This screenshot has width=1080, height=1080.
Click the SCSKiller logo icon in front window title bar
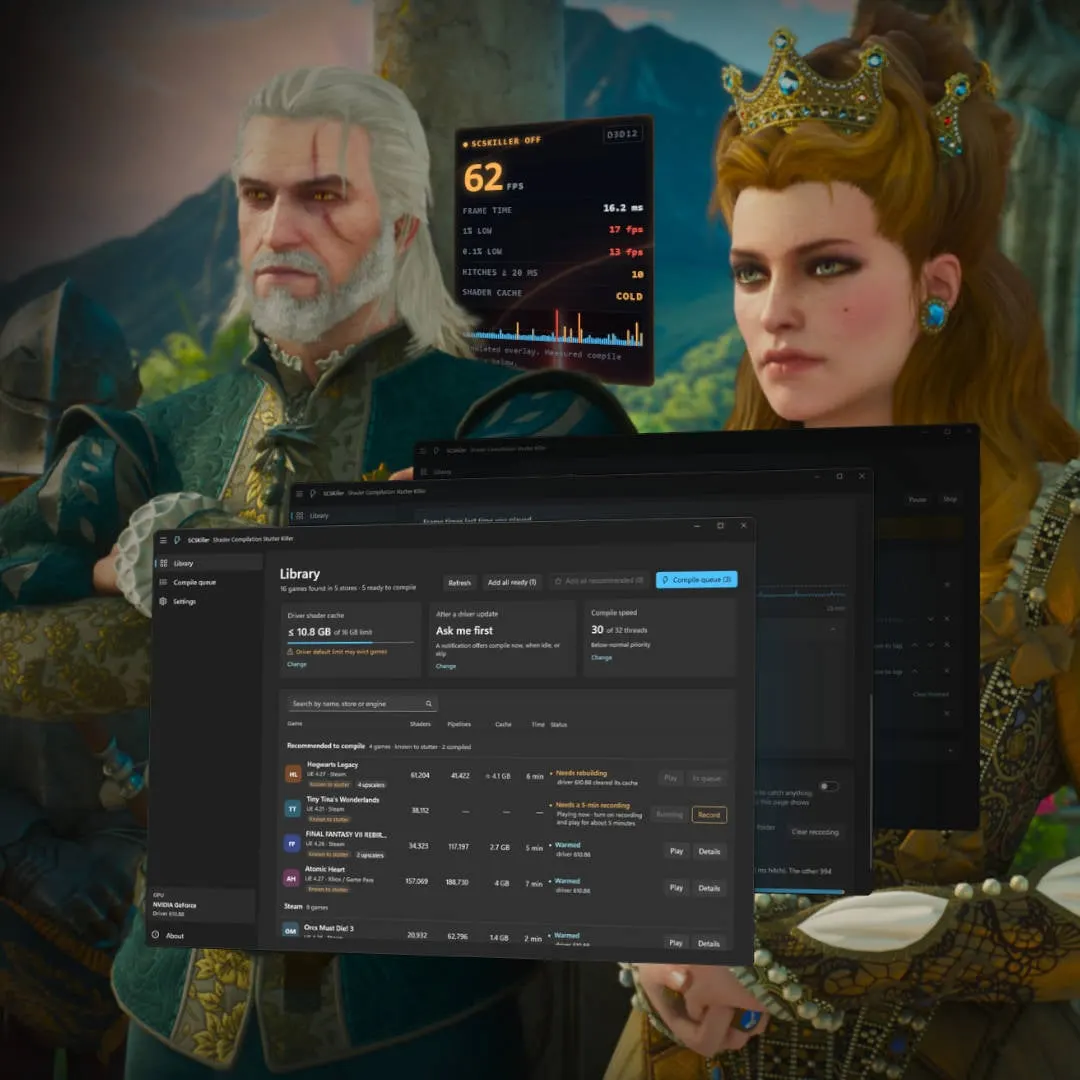coord(177,540)
